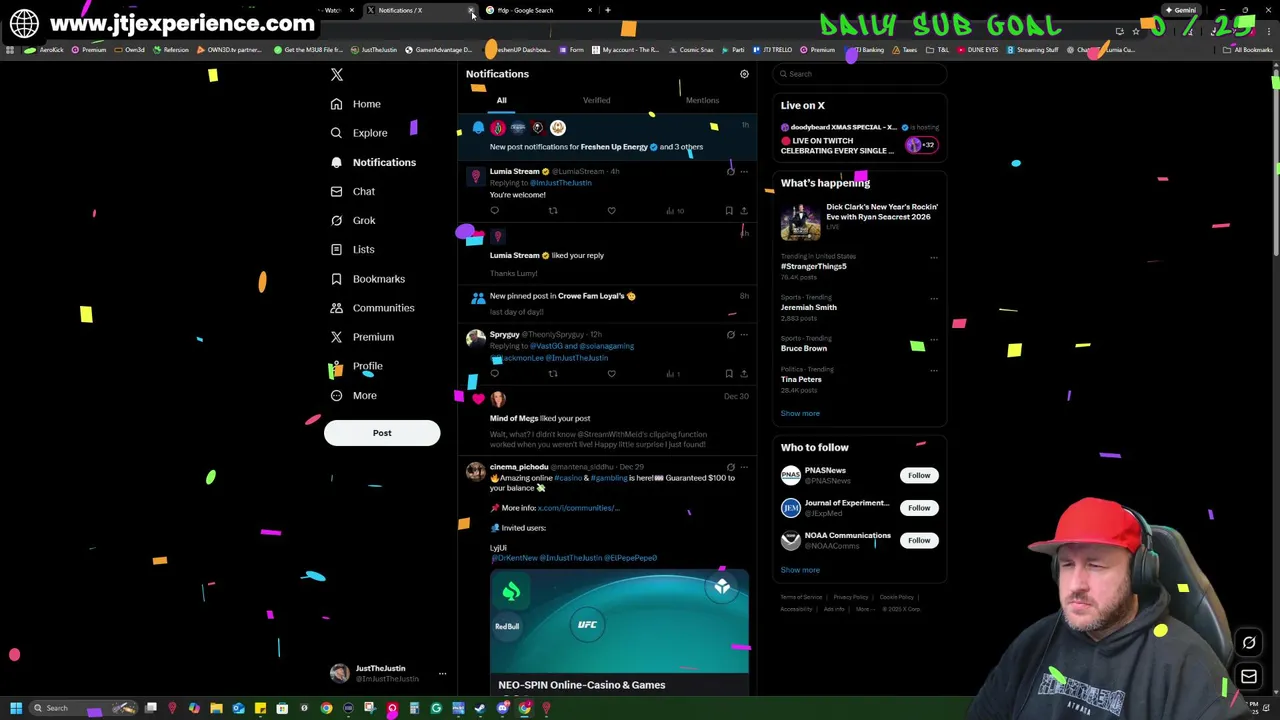Screen dimensions: 1280x720
Task: Click cinema_pichodu profile avatar
Action: 476,472
